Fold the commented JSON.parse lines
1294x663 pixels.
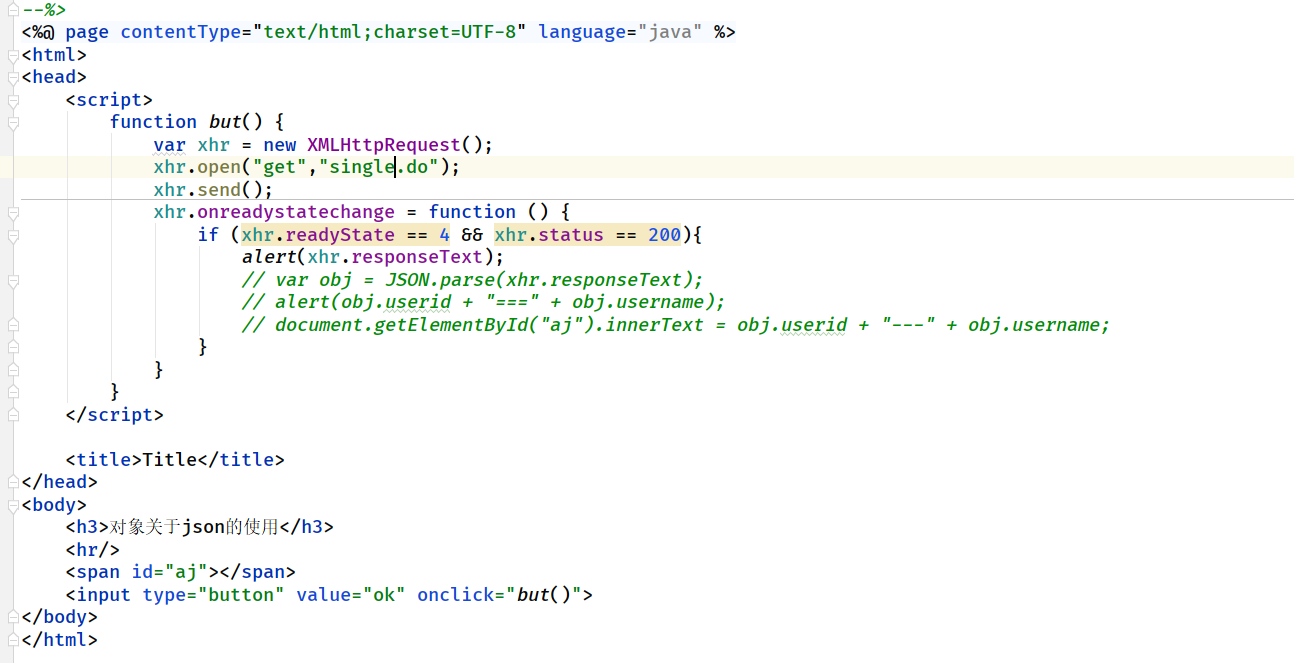click(x=12, y=281)
